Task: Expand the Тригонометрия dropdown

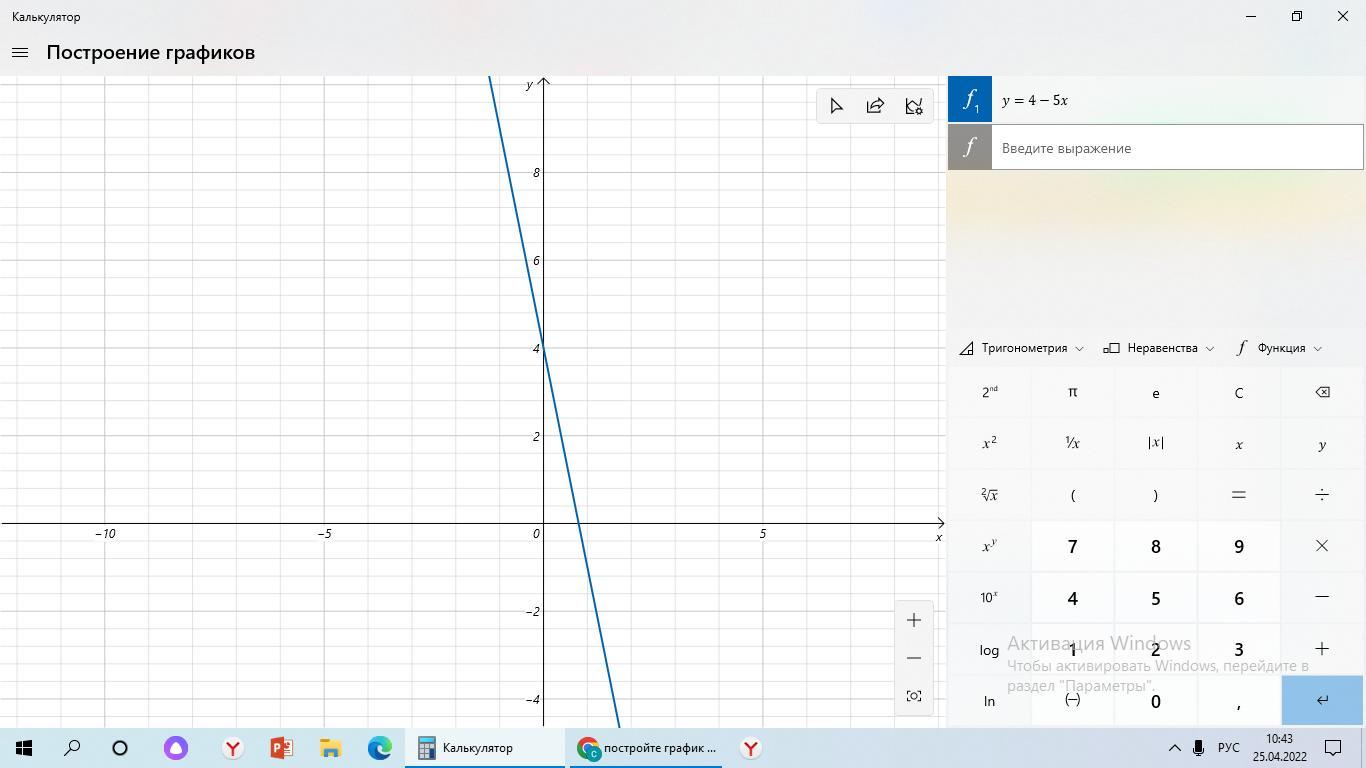Action: [x=1021, y=348]
